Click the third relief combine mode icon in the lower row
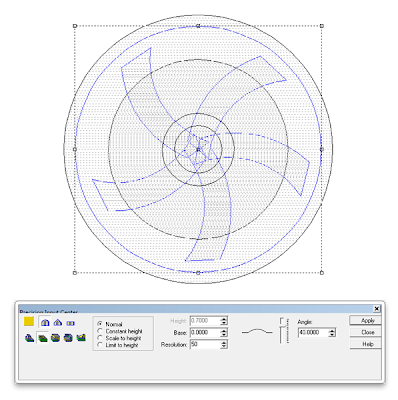Screen dimensions: 398x400 [55, 338]
